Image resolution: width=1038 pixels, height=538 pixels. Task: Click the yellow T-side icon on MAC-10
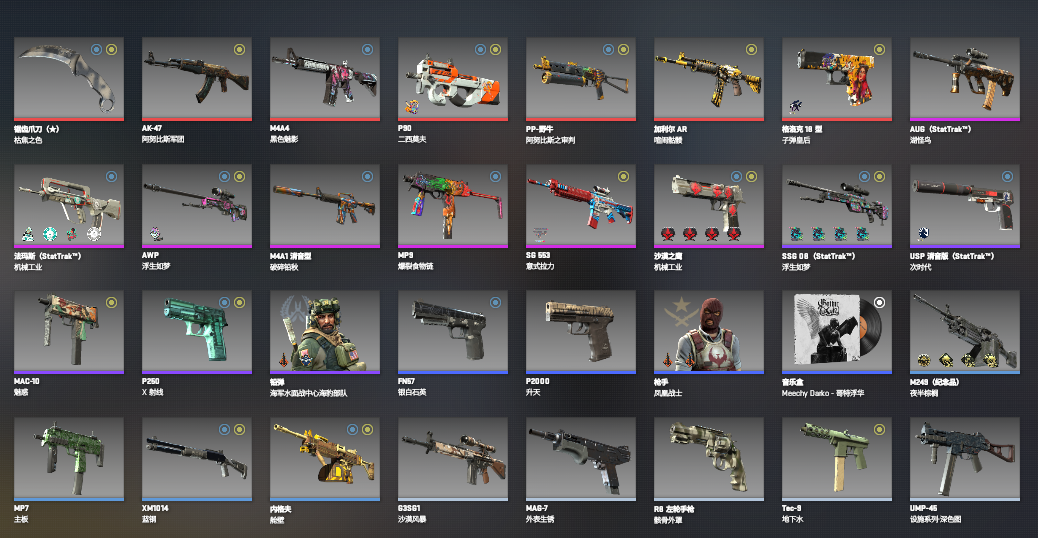coord(111,302)
